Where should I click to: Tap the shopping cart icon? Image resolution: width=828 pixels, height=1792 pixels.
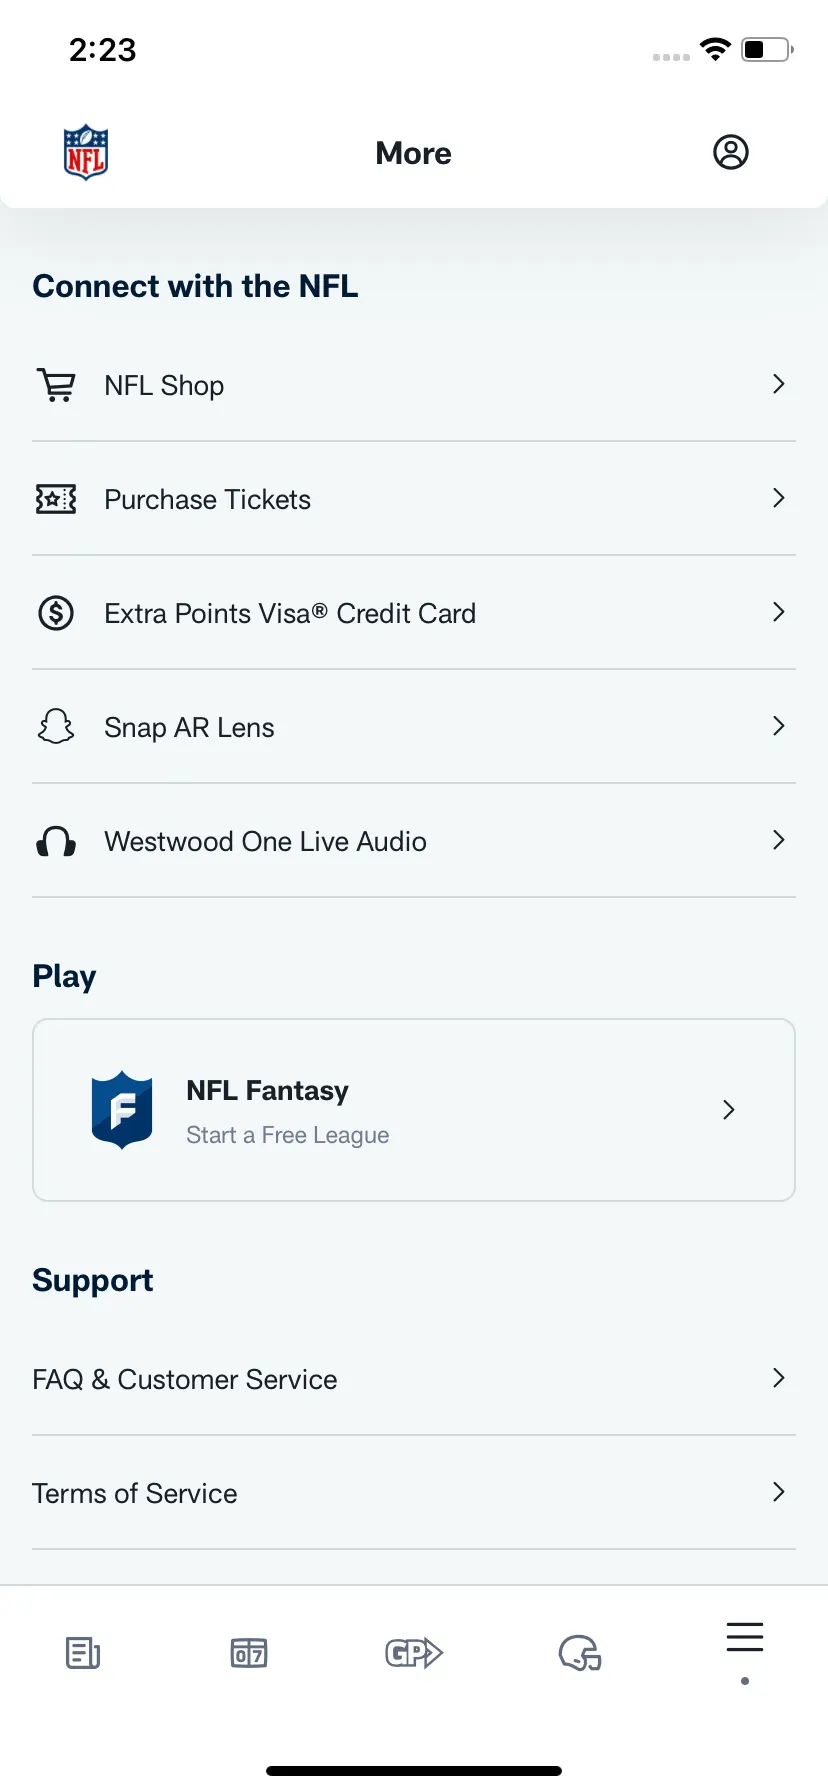pyautogui.click(x=56, y=385)
